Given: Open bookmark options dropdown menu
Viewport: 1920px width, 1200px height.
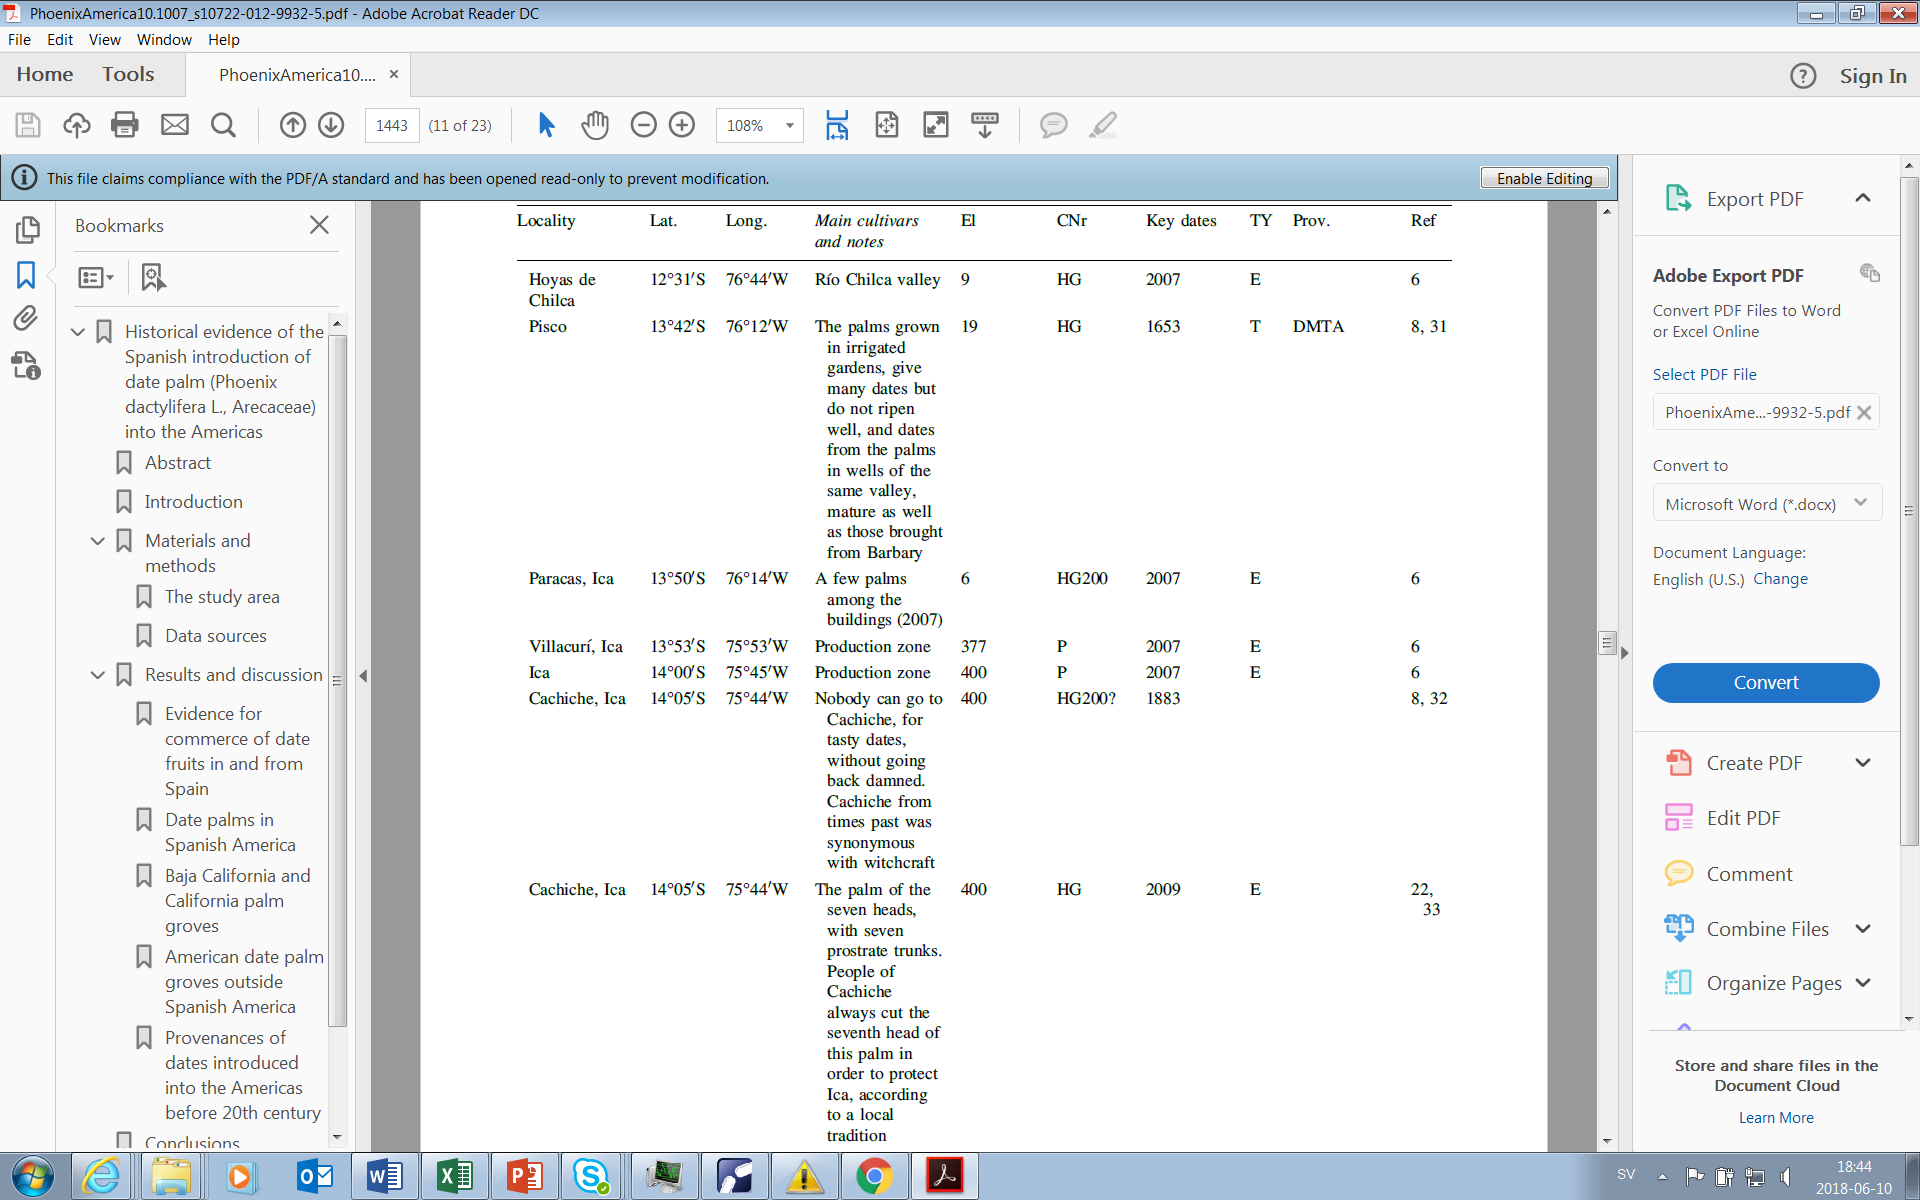Looking at the screenshot, I should pyautogui.click(x=96, y=277).
